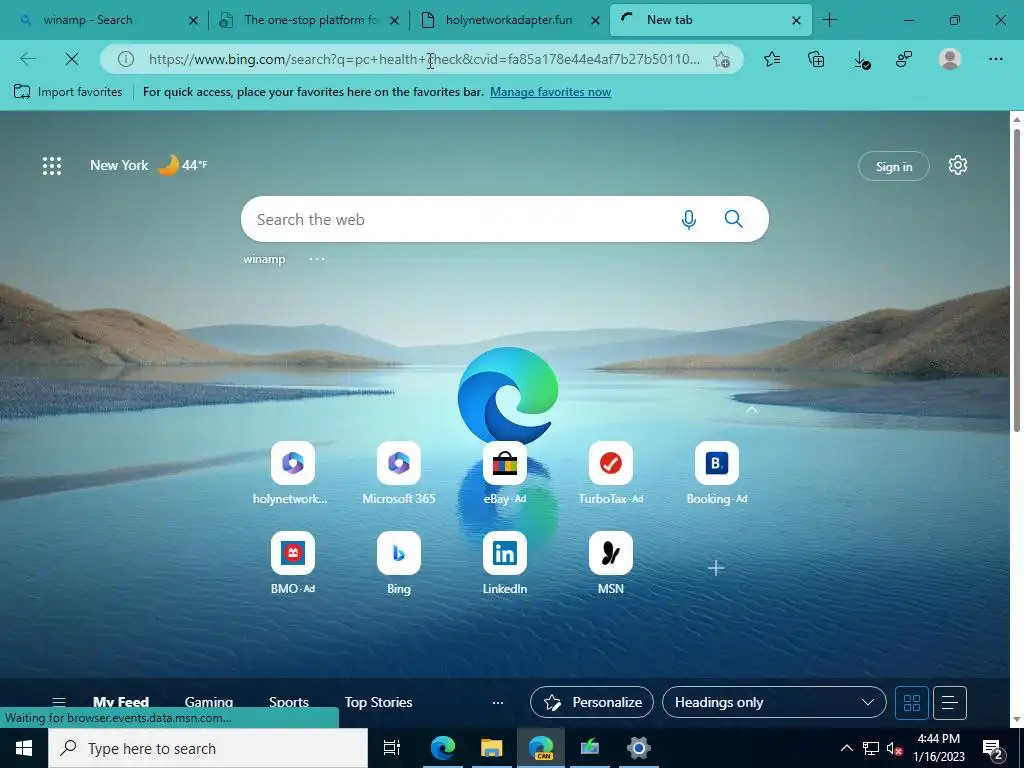Open the toolbar icon next to Downloads
1024x768 pixels.
[904, 59]
